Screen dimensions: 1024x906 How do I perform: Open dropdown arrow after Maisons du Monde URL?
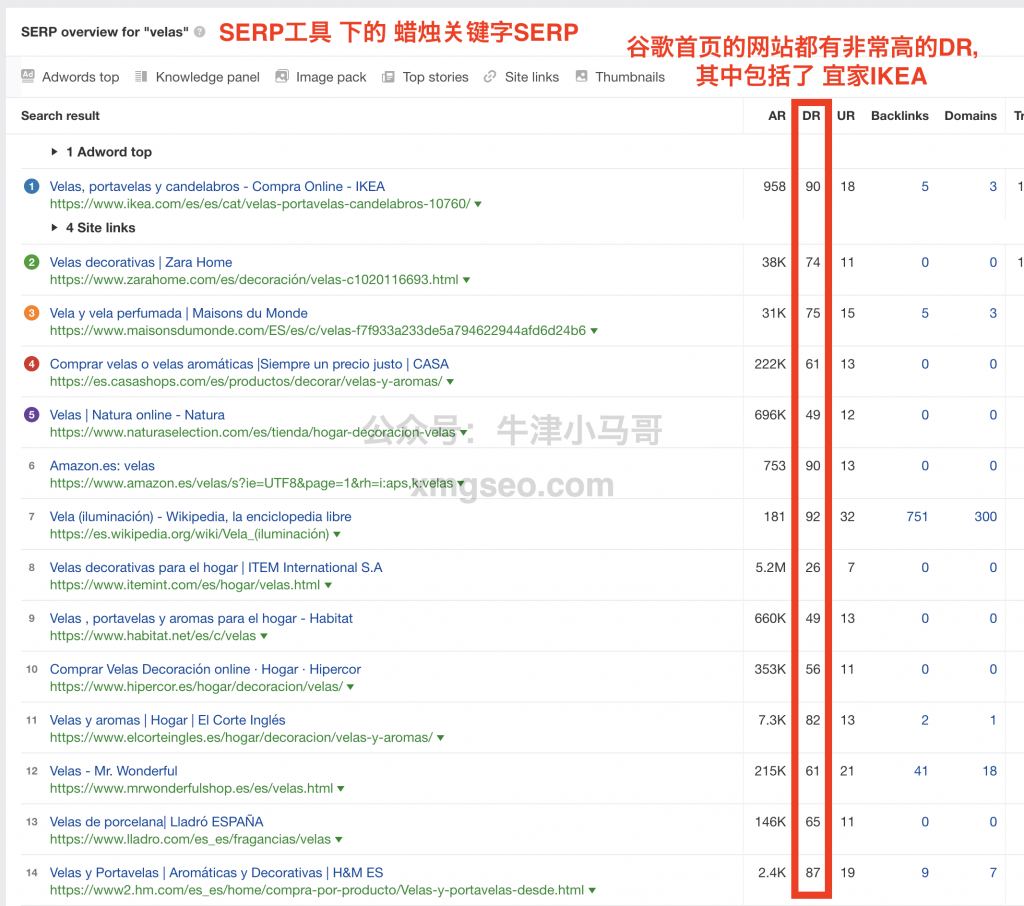tap(594, 331)
